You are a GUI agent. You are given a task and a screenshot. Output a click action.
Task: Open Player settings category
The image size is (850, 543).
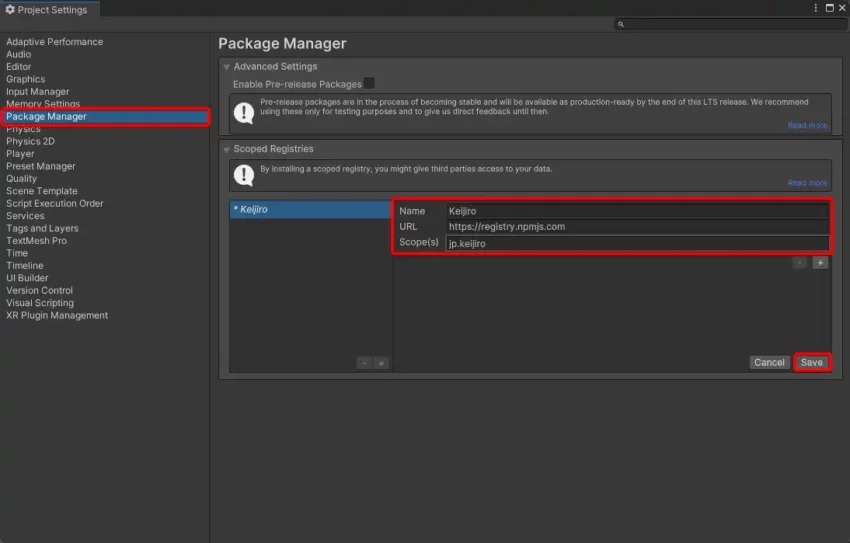20,154
